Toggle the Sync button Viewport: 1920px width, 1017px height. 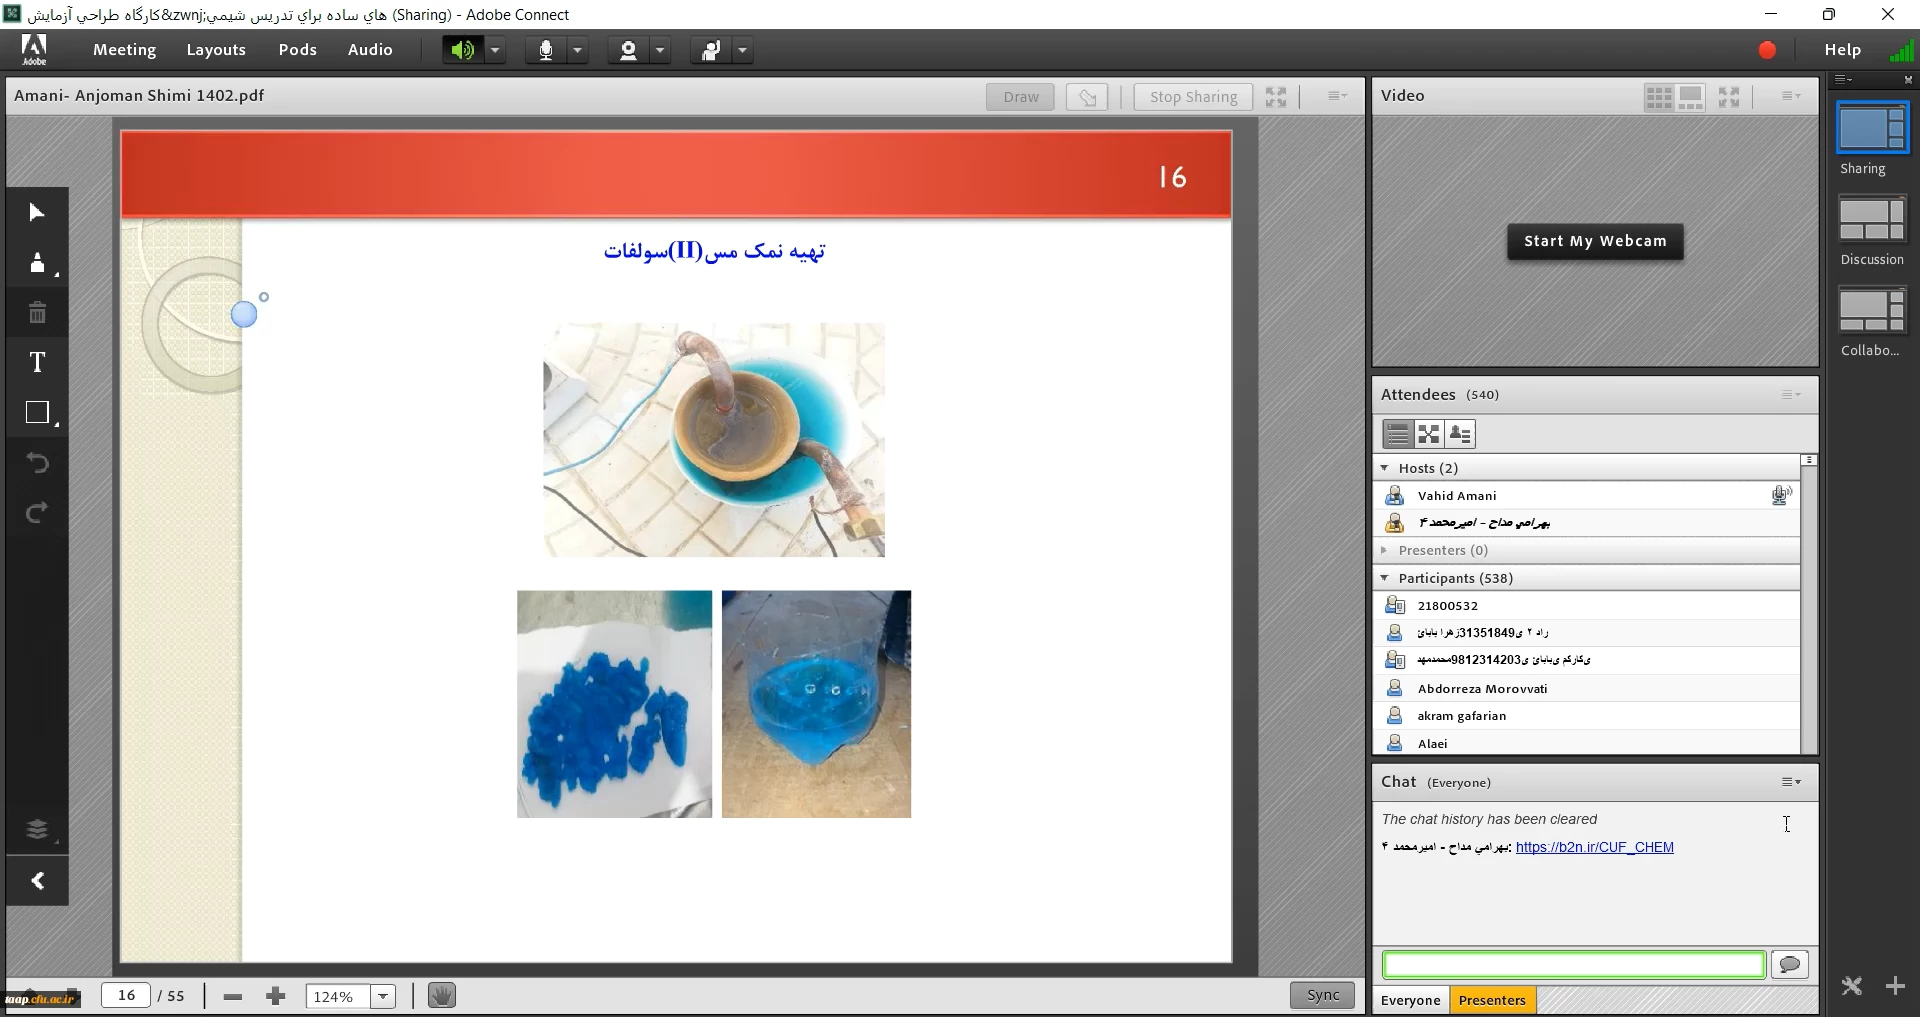1322,995
